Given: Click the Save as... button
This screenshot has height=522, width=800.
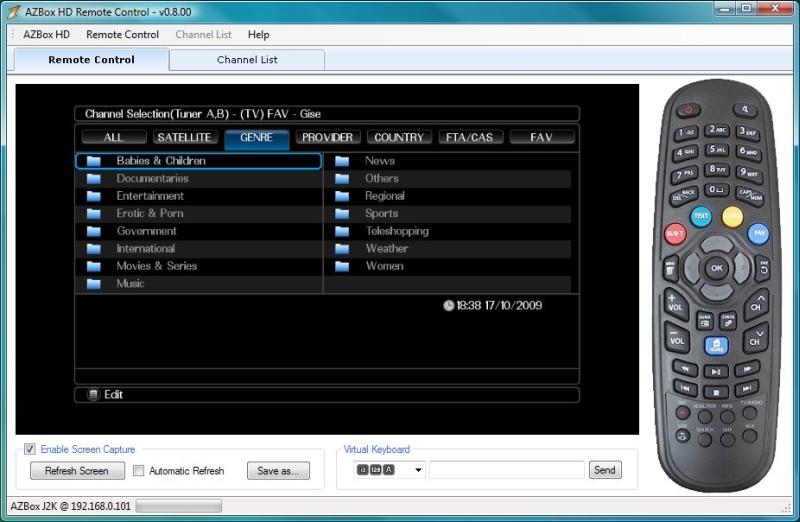Looking at the screenshot, I should 278,470.
